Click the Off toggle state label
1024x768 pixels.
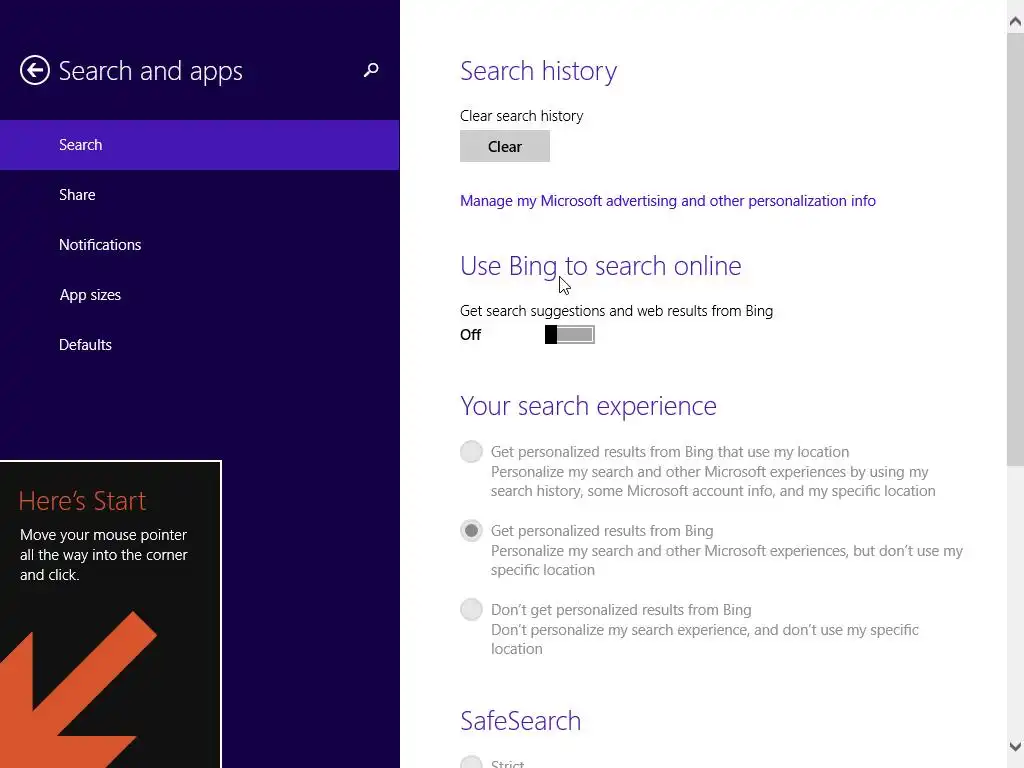click(470, 335)
